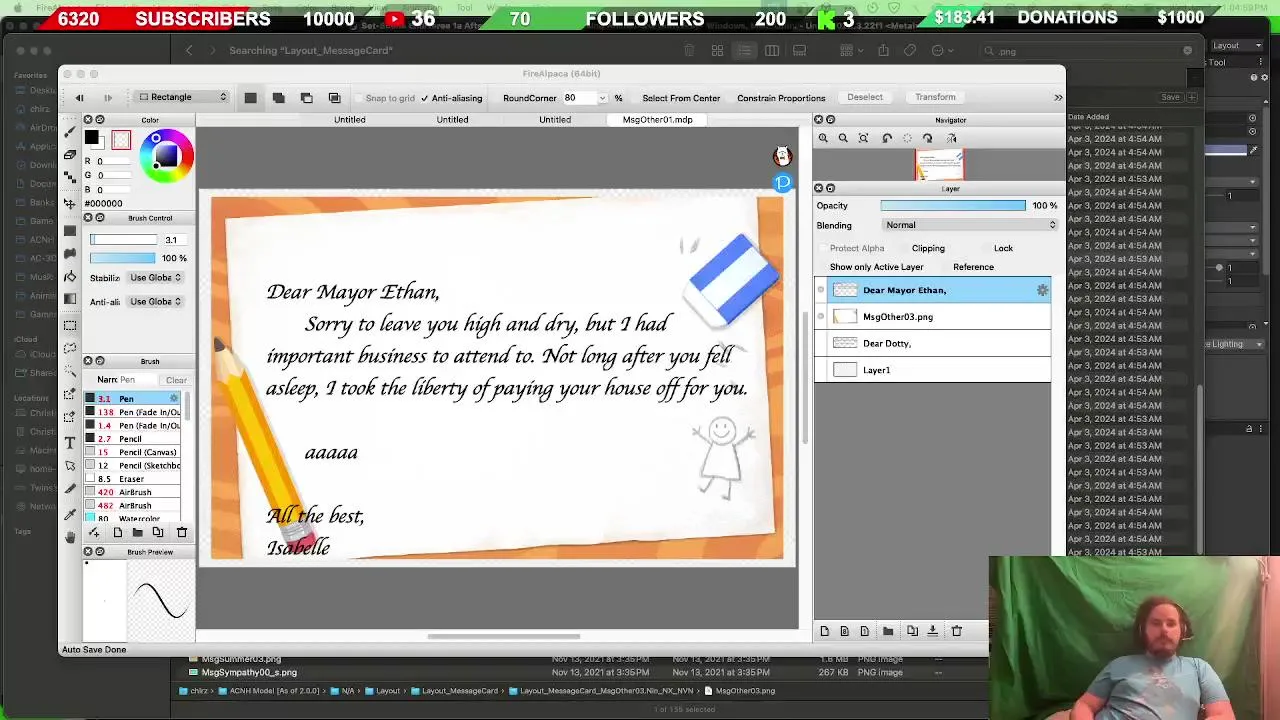The height and width of the screenshot is (720, 1280).
Task: Open gear settings for Dear Mayor Ethan layer
Action: pos(1042,290)
